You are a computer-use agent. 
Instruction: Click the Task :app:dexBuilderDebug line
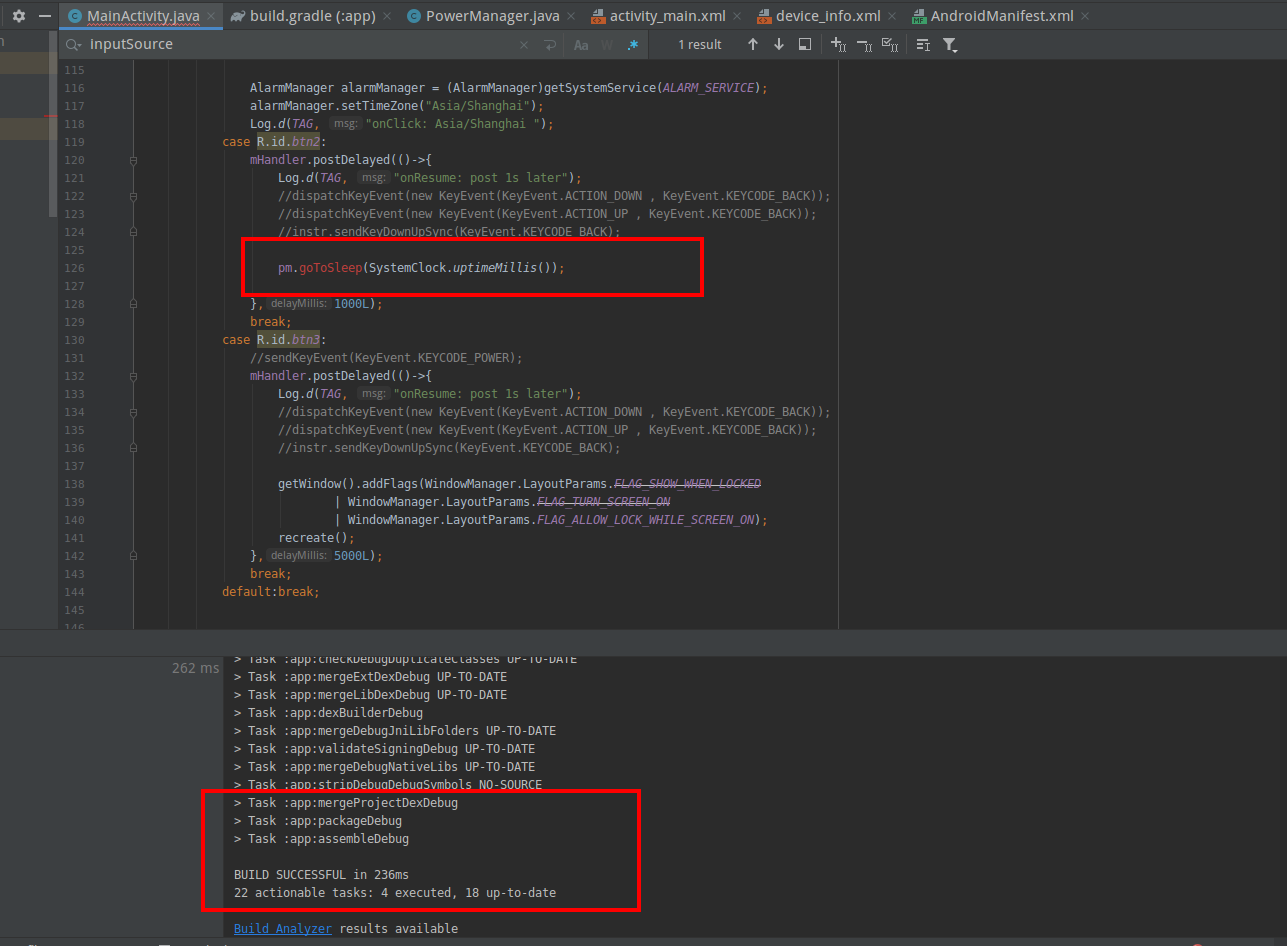tap(328, 713)
